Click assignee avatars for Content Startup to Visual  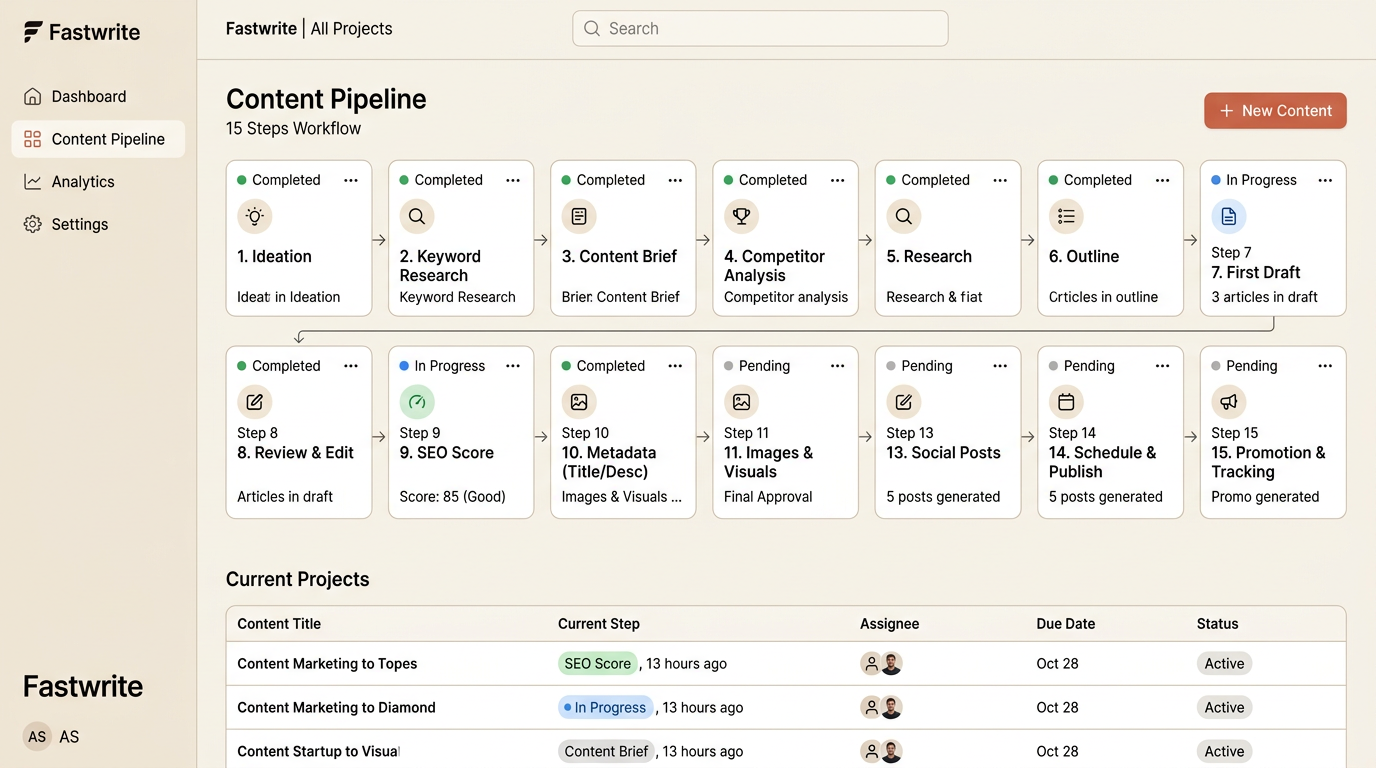coord(881,752)
